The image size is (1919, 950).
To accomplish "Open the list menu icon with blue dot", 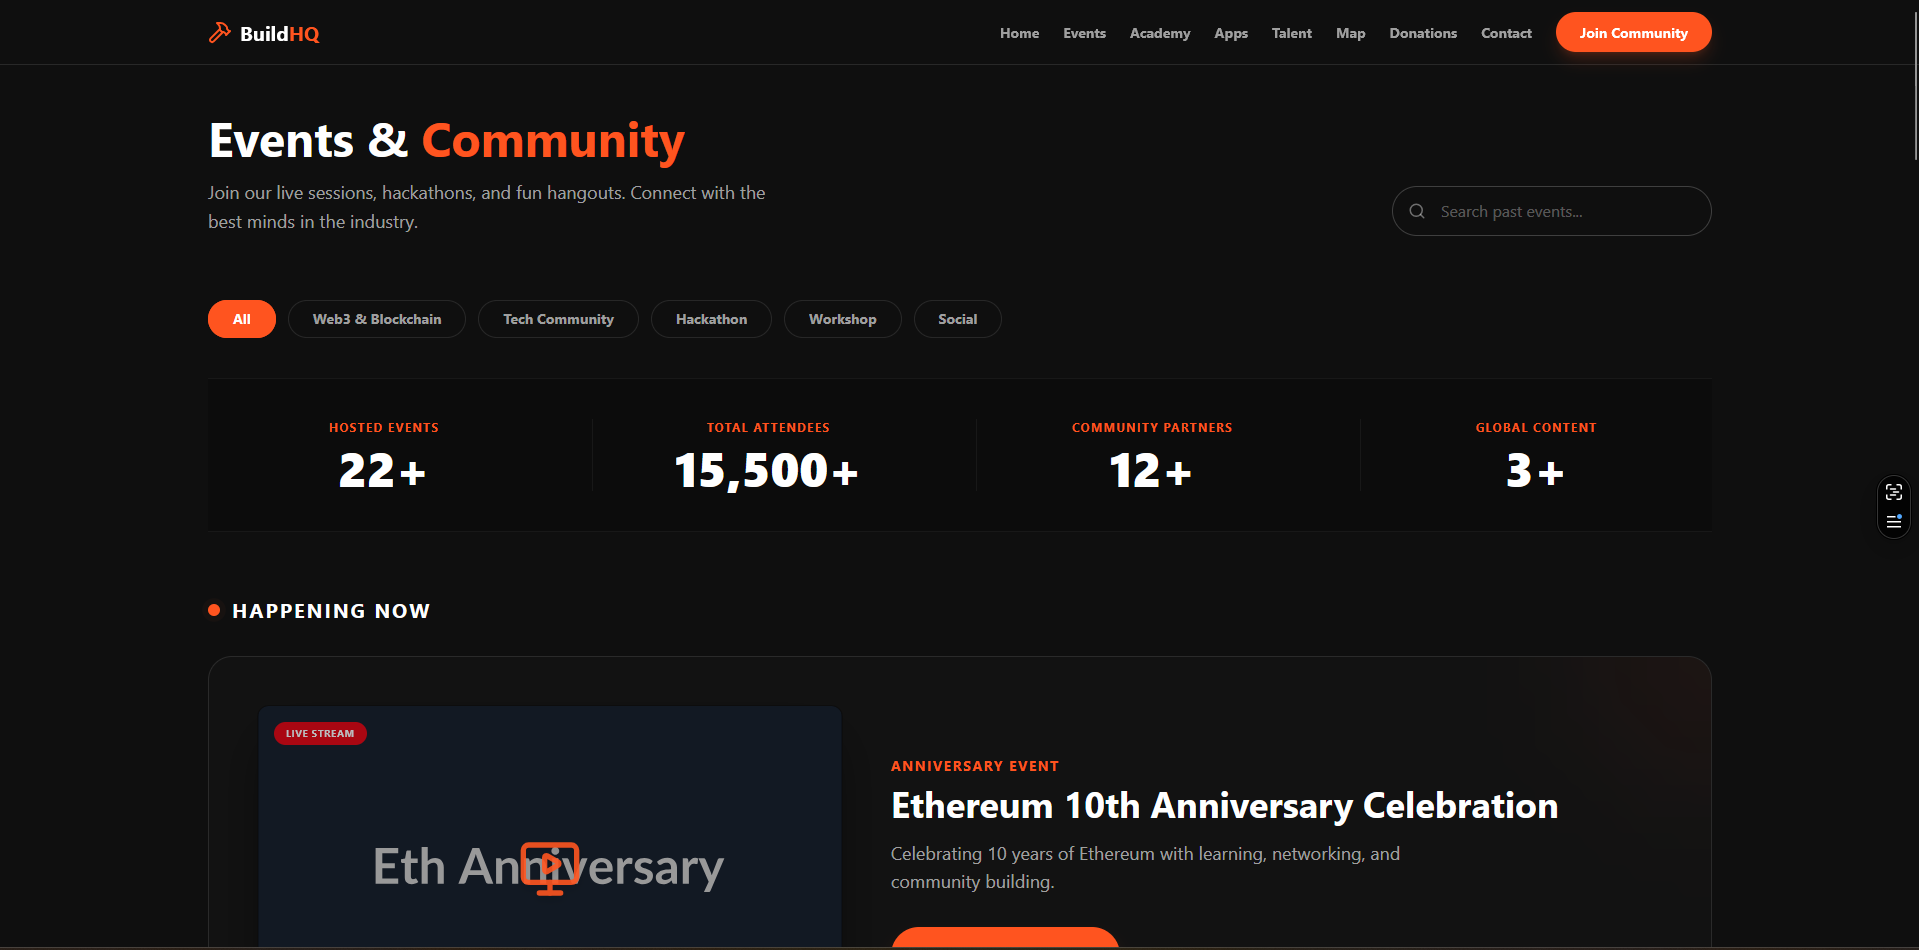I will tap(1893, 521).
